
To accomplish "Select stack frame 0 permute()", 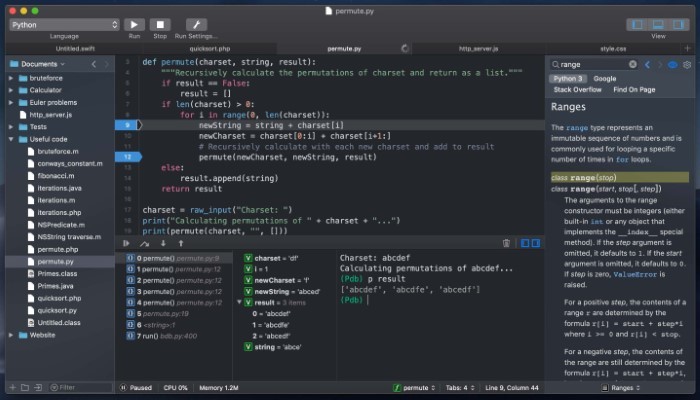I will click(174, 258).
